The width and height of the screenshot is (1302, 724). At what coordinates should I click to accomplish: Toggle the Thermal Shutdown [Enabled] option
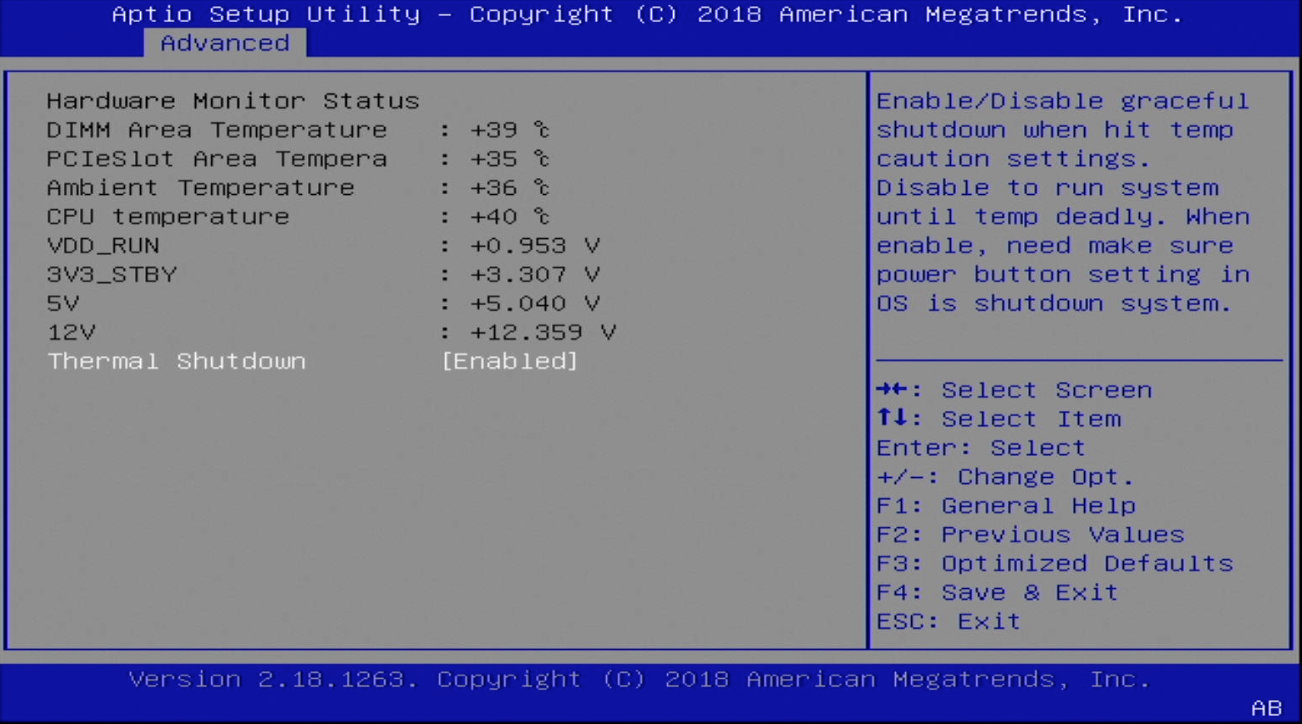(510, 361)
